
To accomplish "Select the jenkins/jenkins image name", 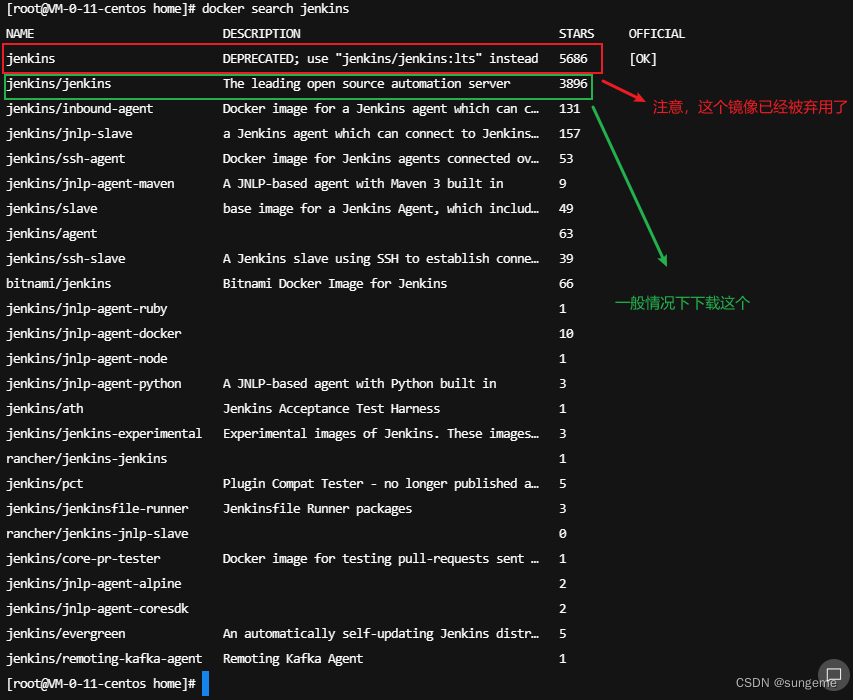I will pyautogui.click(x=58, y=84).
